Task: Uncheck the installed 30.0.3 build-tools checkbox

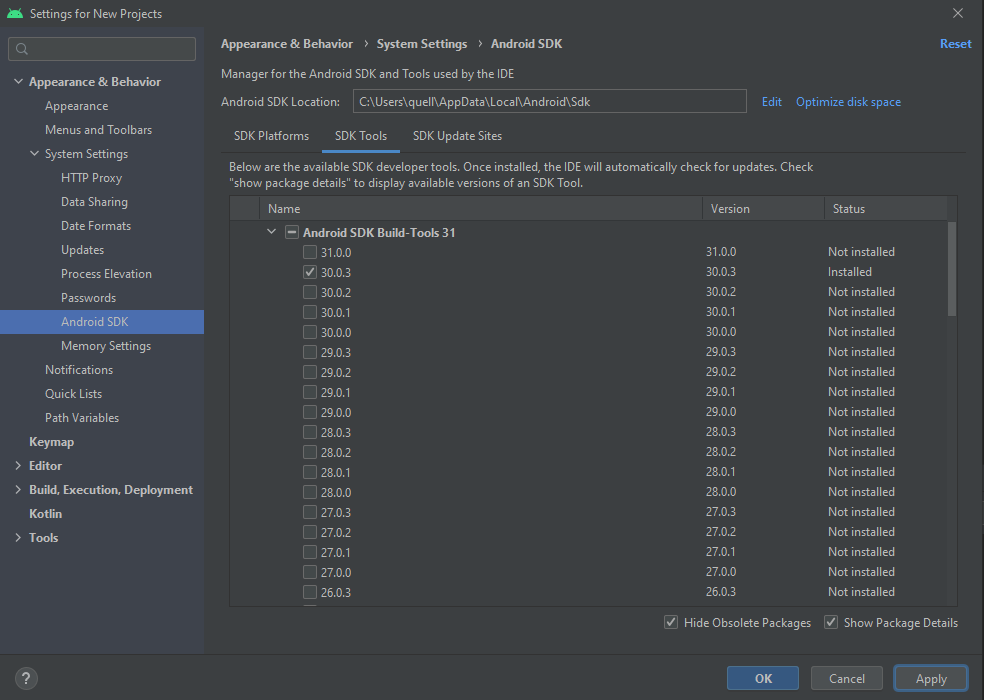Action: [x=310, y=272]
